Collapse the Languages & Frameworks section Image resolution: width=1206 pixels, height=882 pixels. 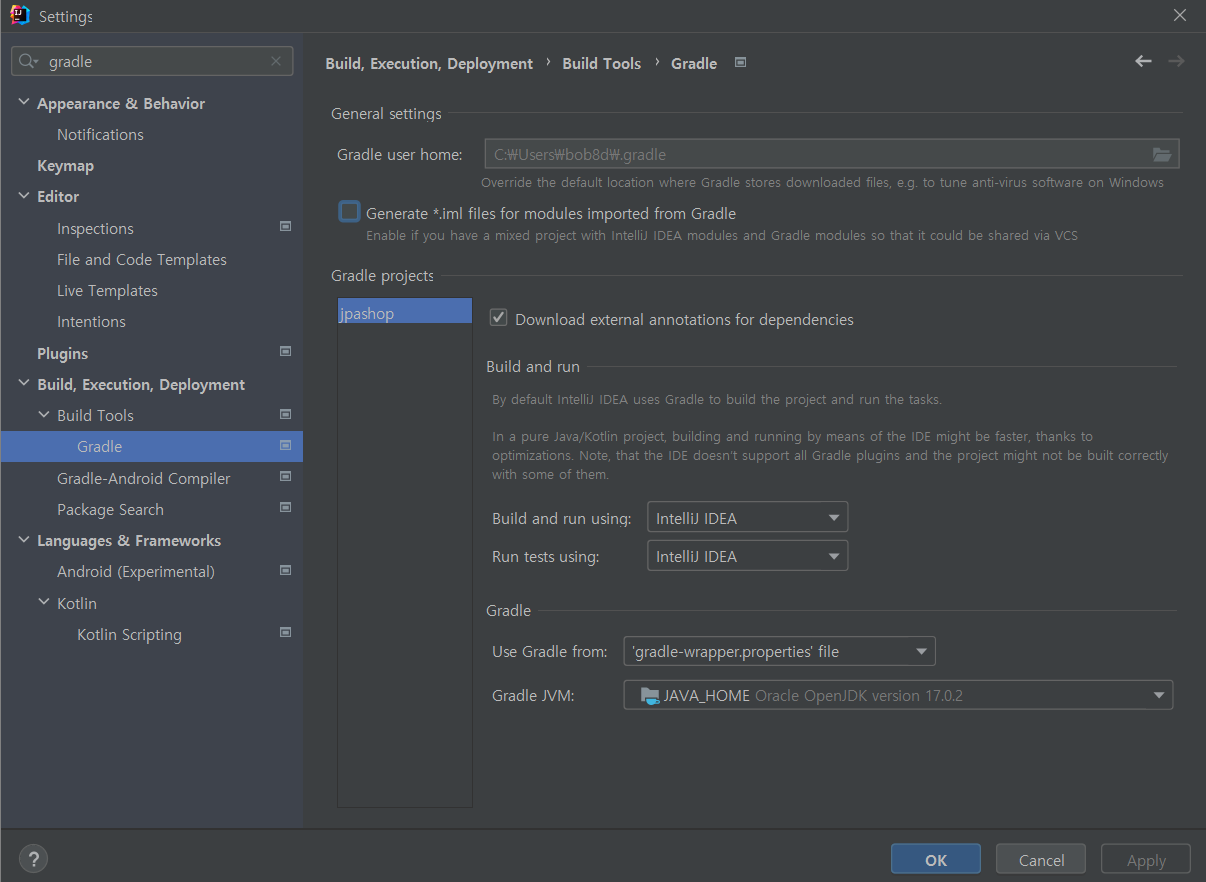(24, 540)
